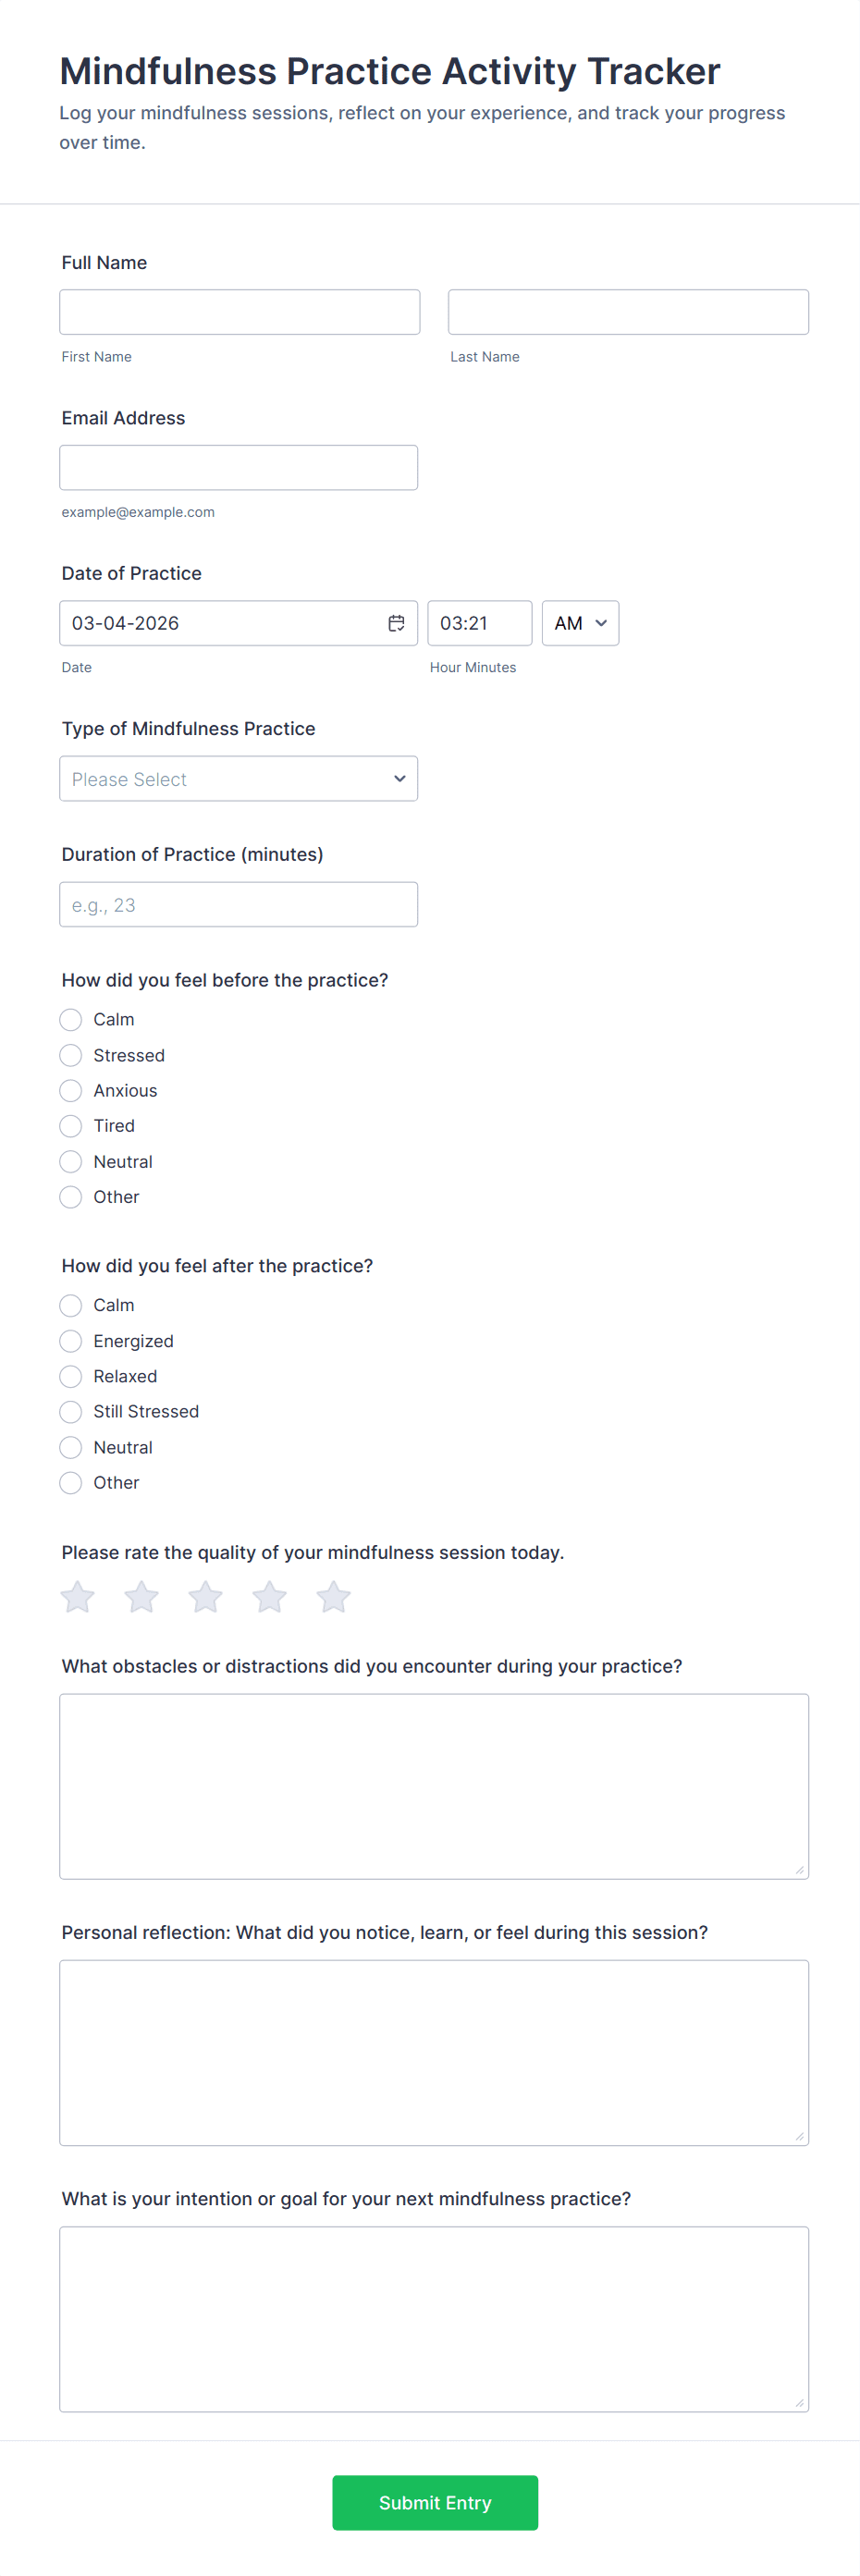This screenshot has width=860, height=2576.
Task: Click the Duration of Practice field
Action: point(238,905)
